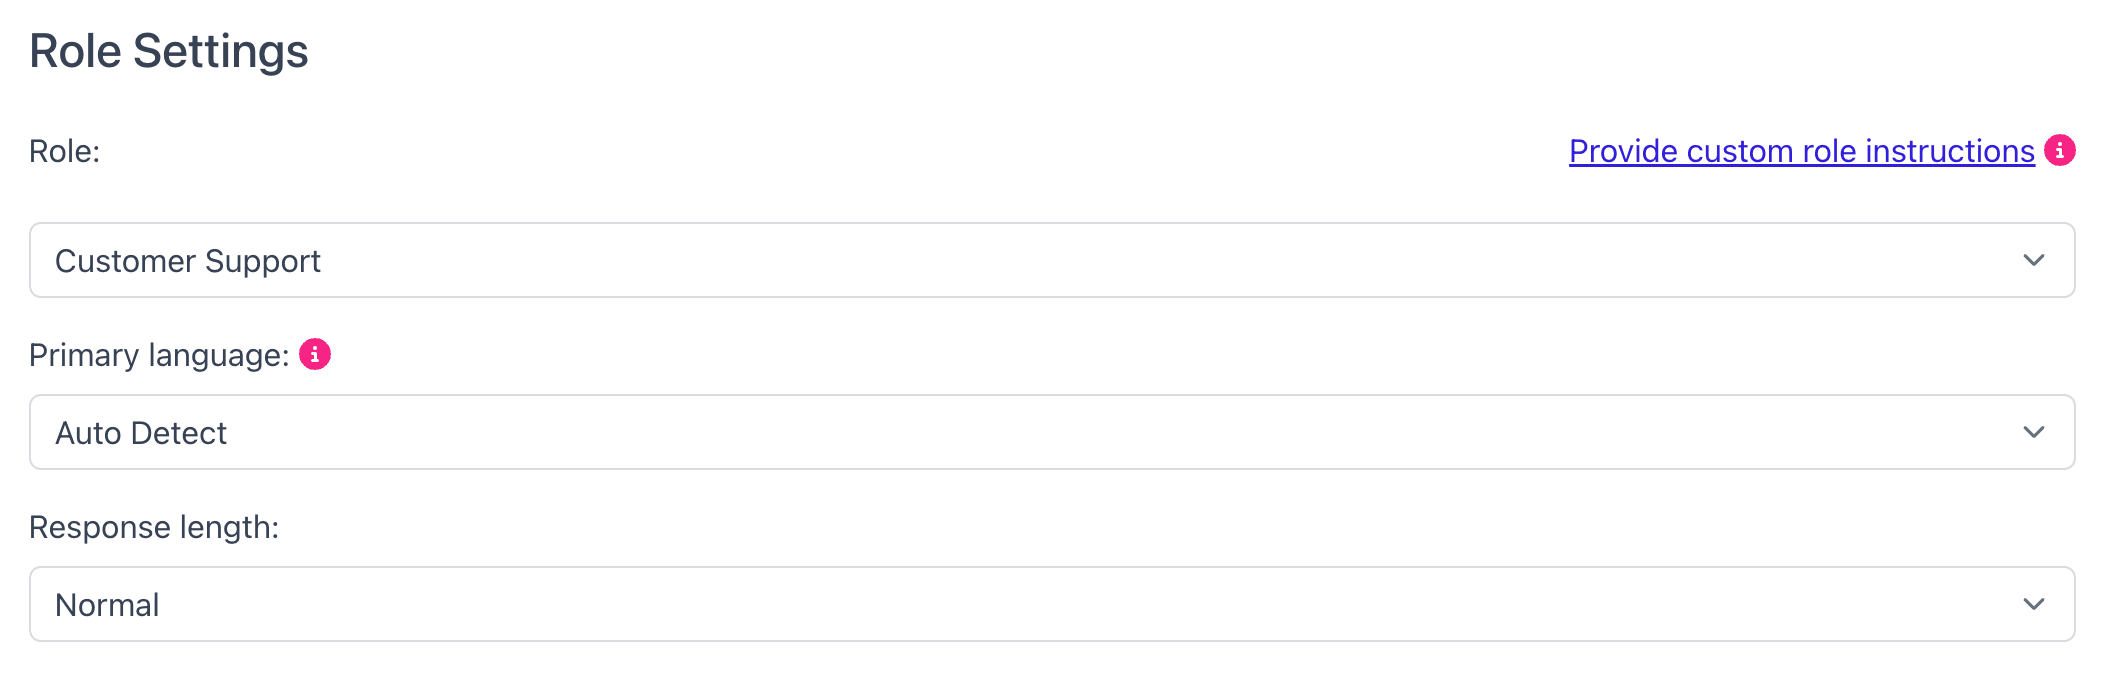Change the response length from Normal

1052,604
